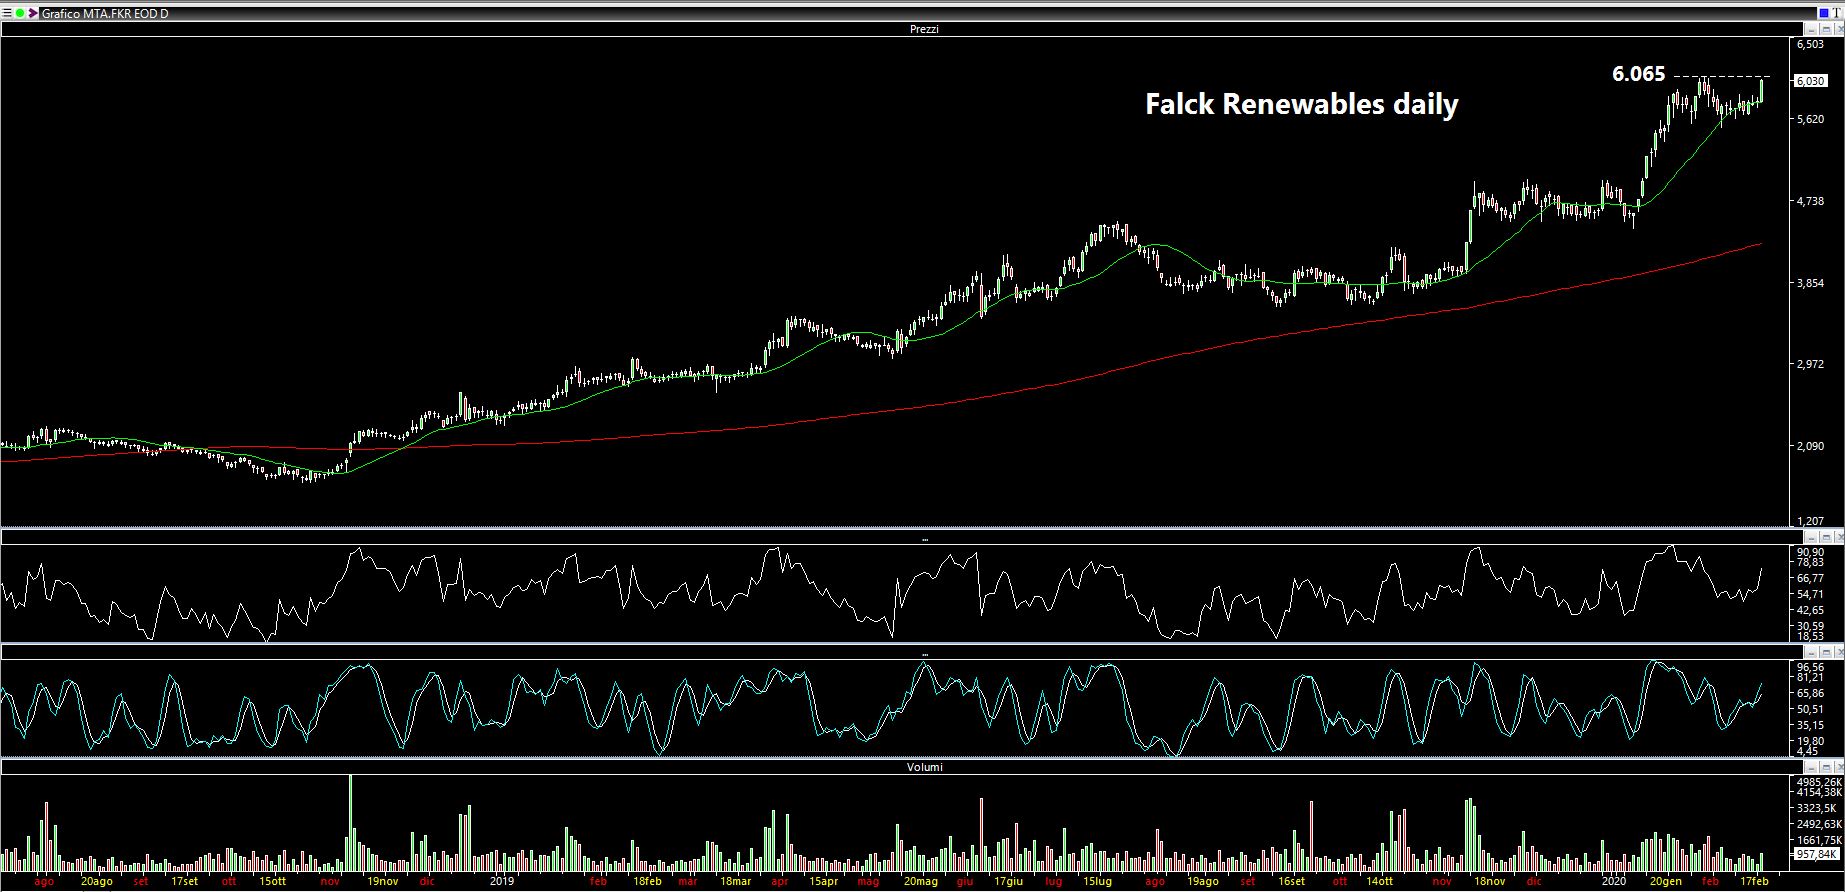Click the 4,738 price axis label
The height and width of the screenshot is (892, 1845).
click(1809, 201)
